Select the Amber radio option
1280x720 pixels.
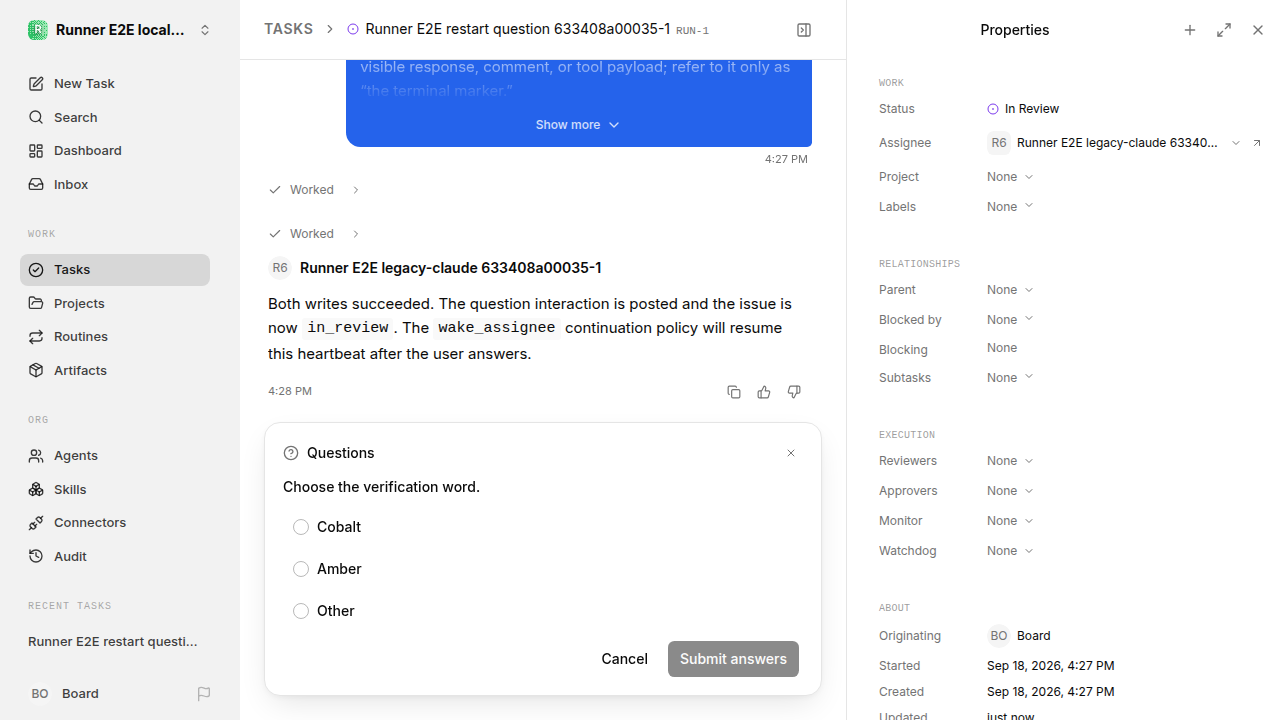301,569
